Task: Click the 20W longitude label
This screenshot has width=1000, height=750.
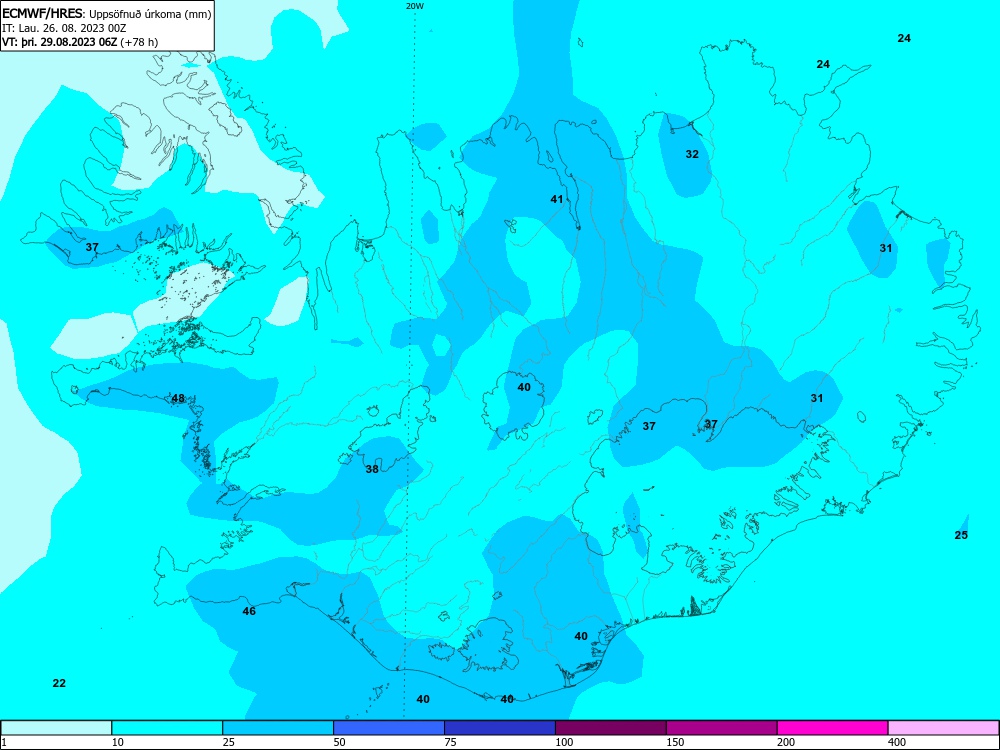Action: click(x=415, y=6)
